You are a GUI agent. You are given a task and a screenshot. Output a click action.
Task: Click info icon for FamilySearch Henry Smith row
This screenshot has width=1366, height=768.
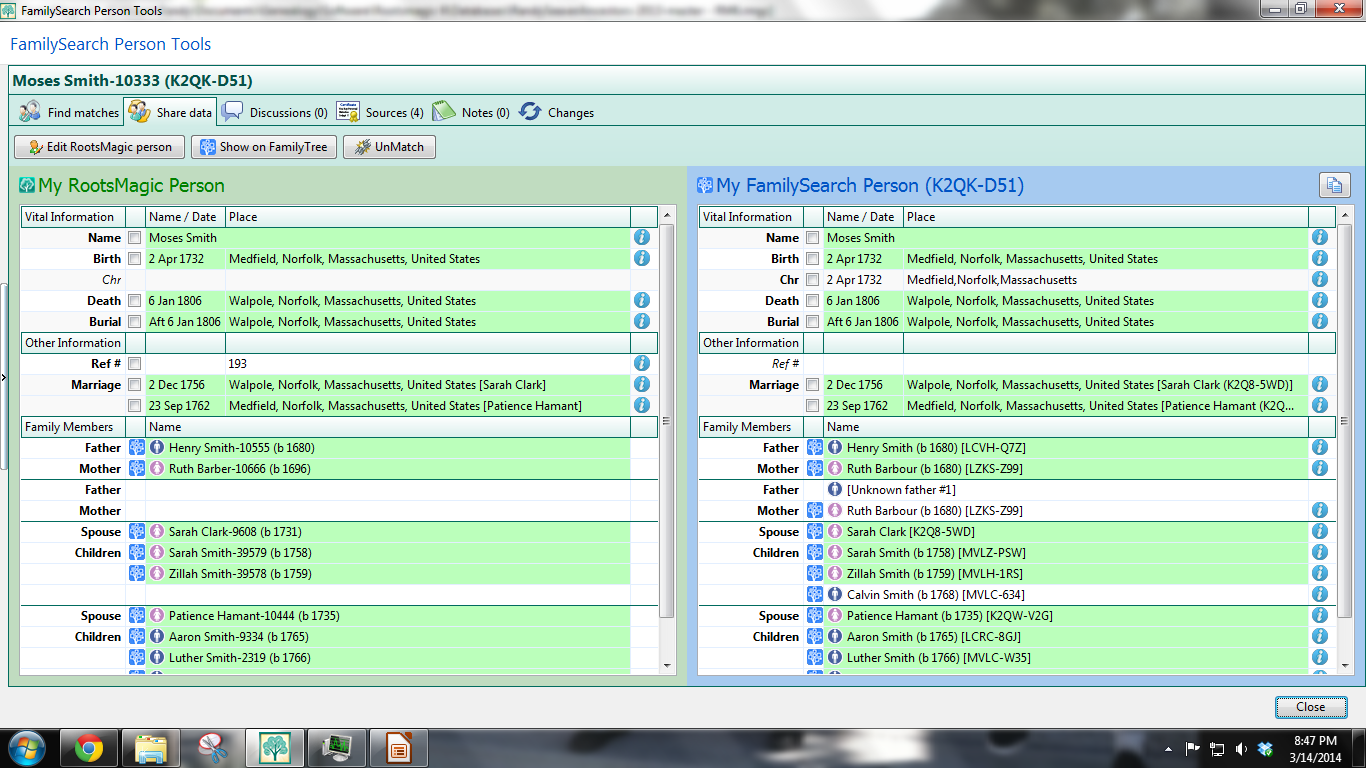pos(1320,448)
